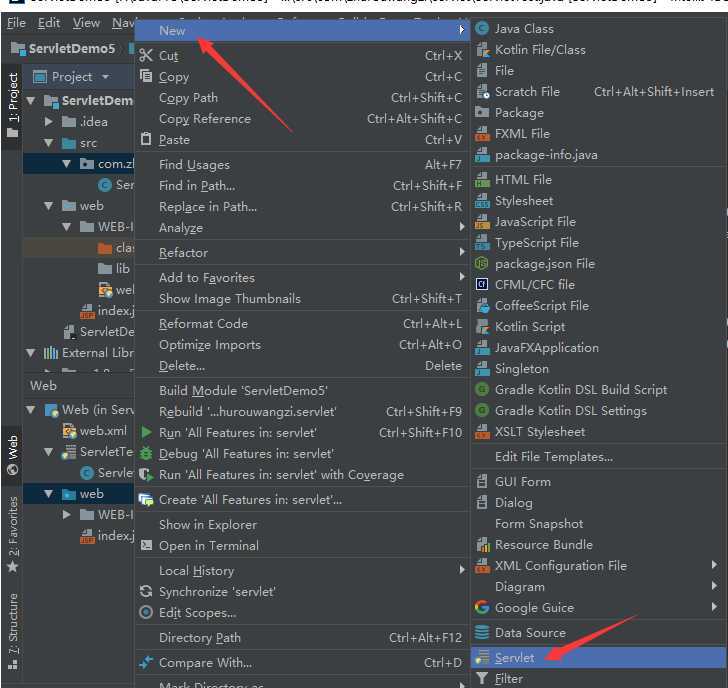Select GUI Form

[598, 482]
